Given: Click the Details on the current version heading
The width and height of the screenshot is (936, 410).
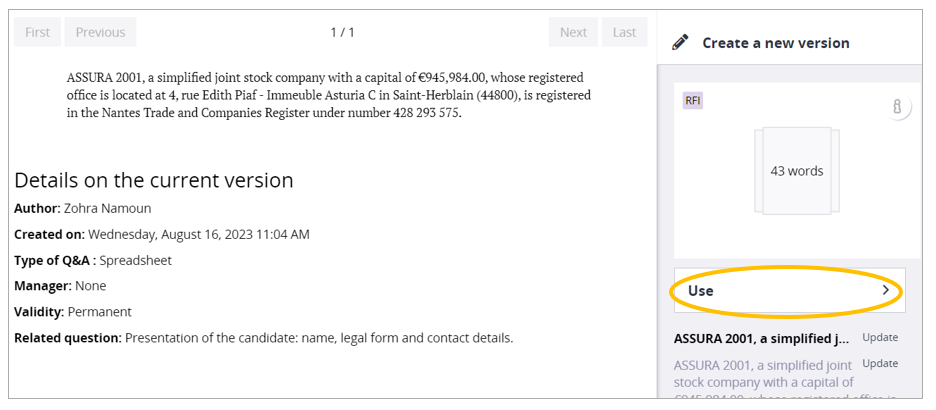Looking at the screenshot, I should 154,180.
